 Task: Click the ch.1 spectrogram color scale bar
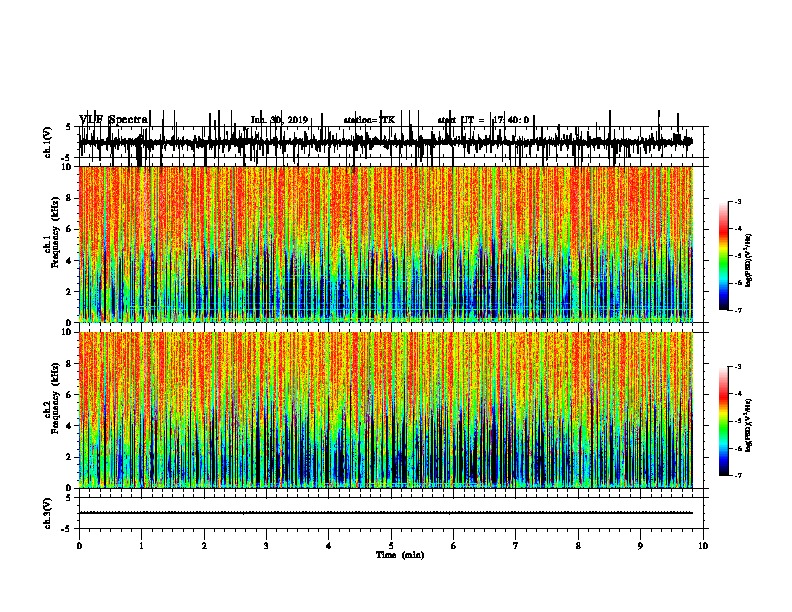pos(724,256)
